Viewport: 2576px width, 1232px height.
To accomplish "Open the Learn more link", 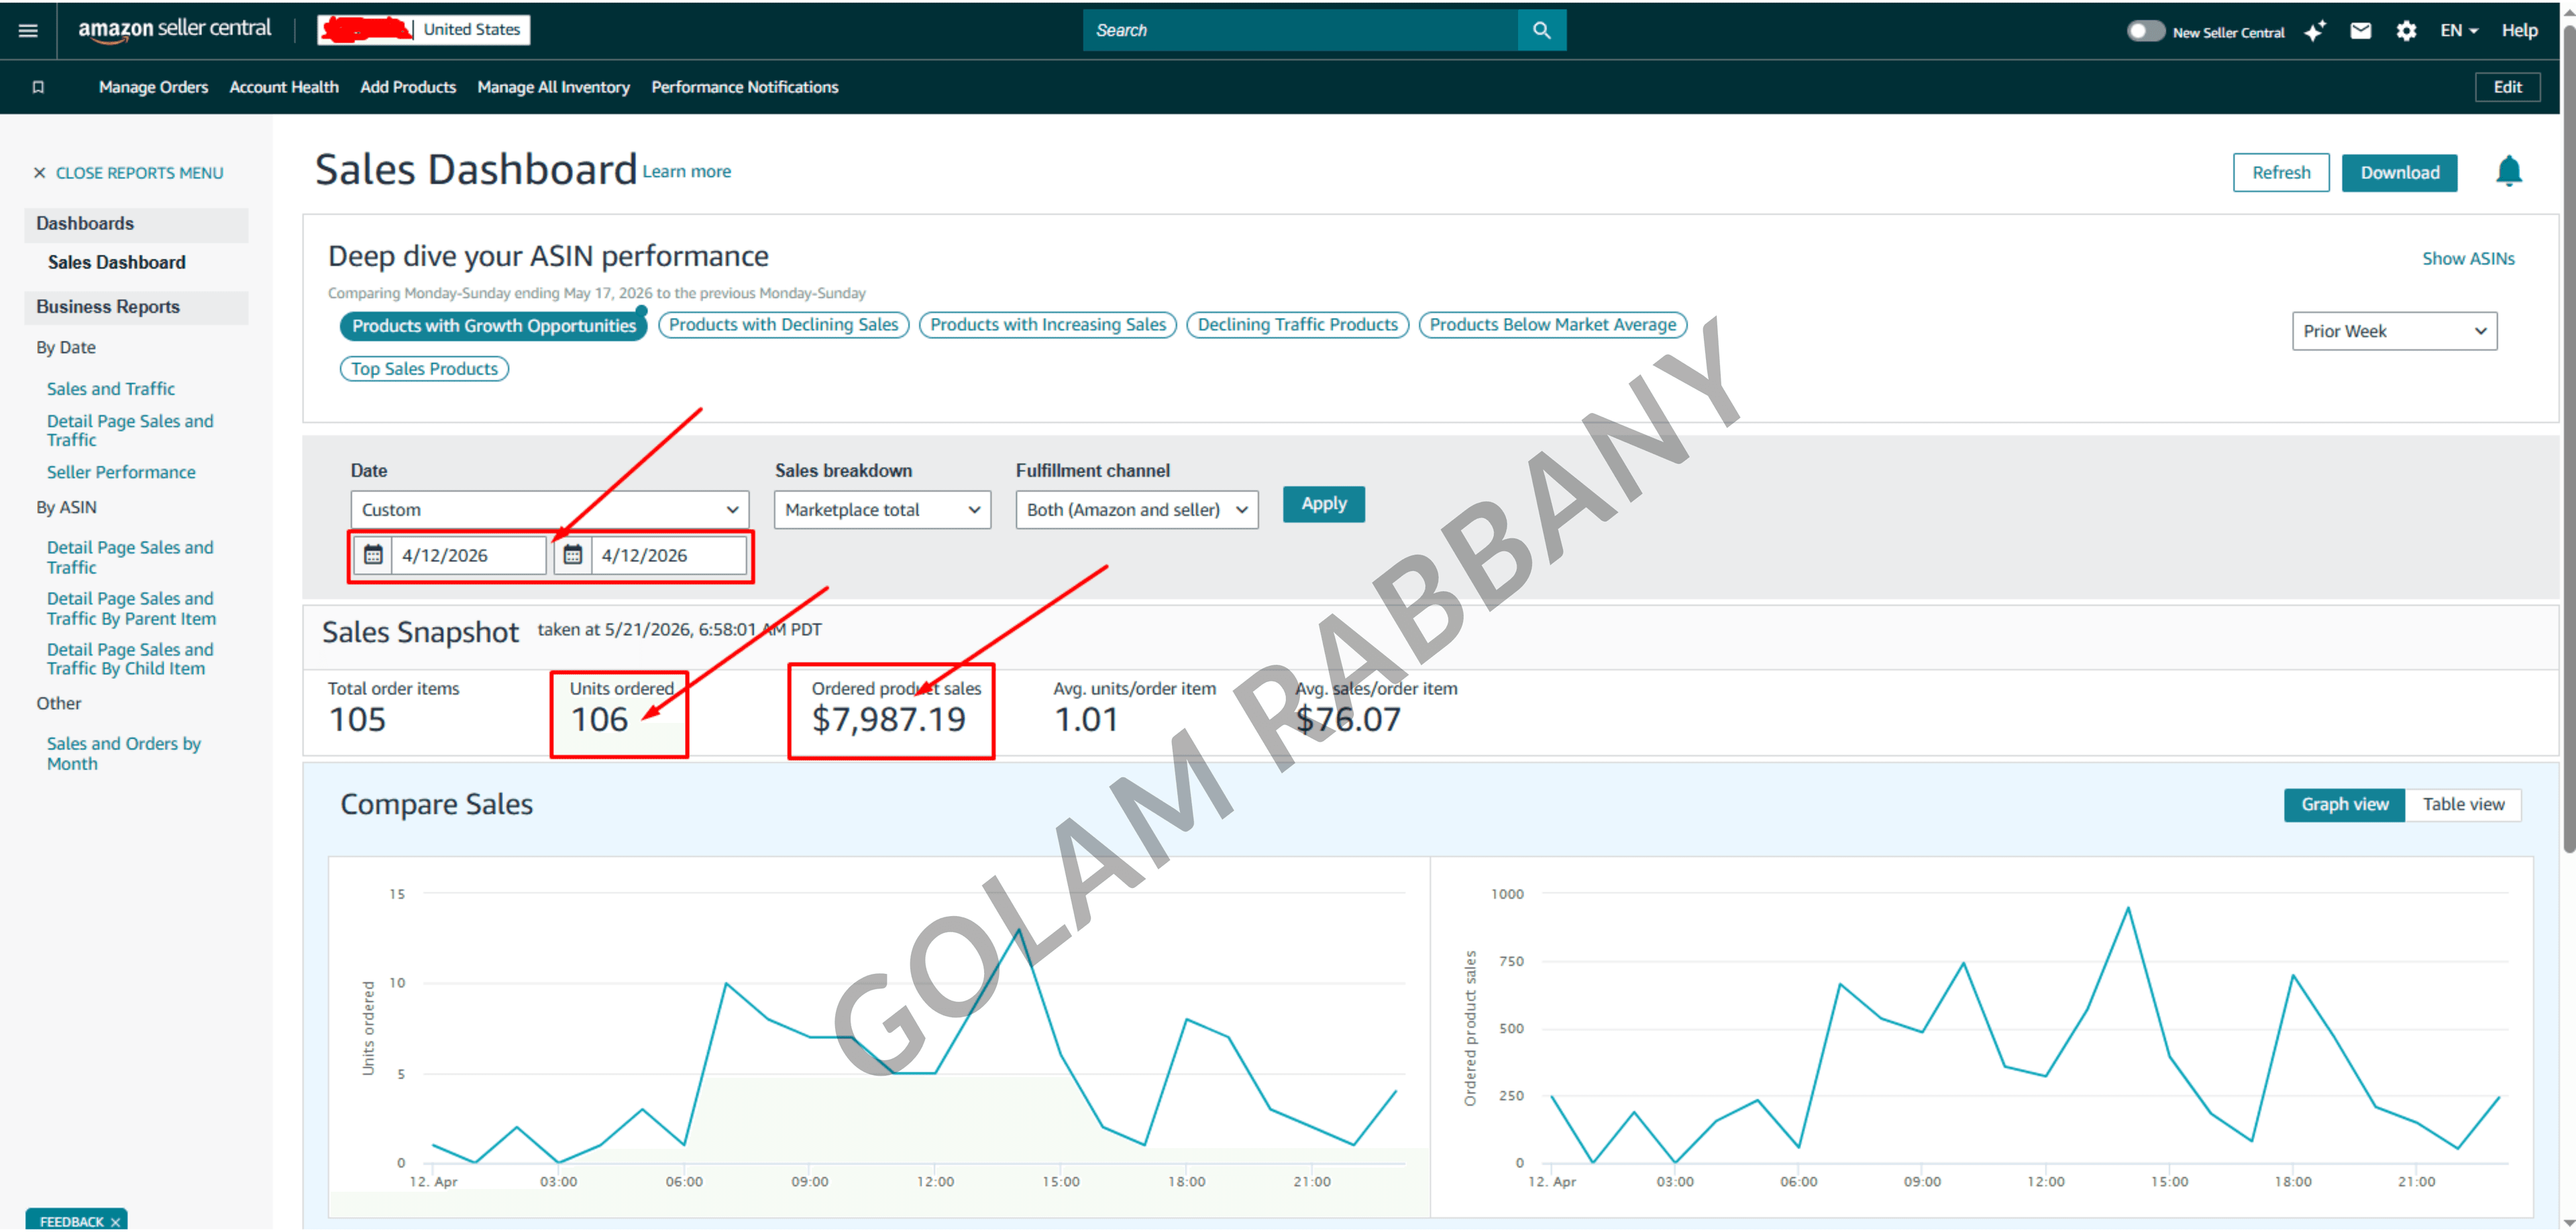I will click(686, 171).
